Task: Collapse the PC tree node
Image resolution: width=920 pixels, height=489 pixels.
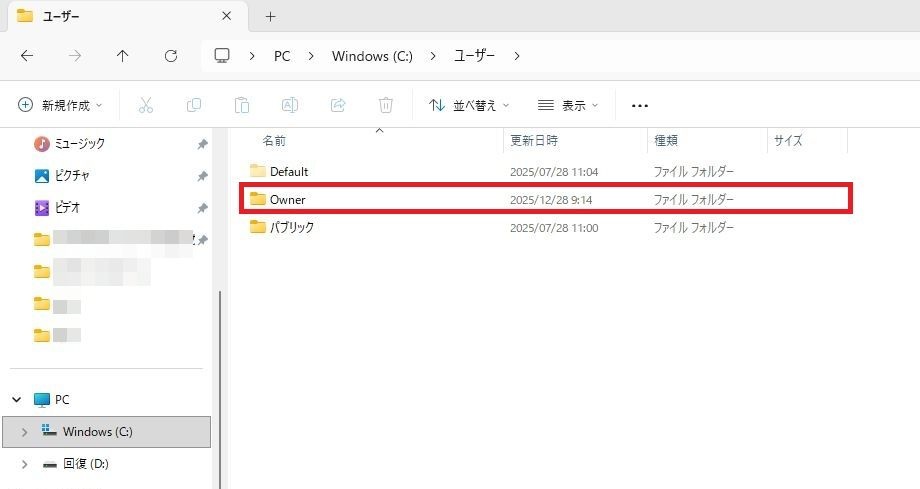Action: [x=17, y=399]
